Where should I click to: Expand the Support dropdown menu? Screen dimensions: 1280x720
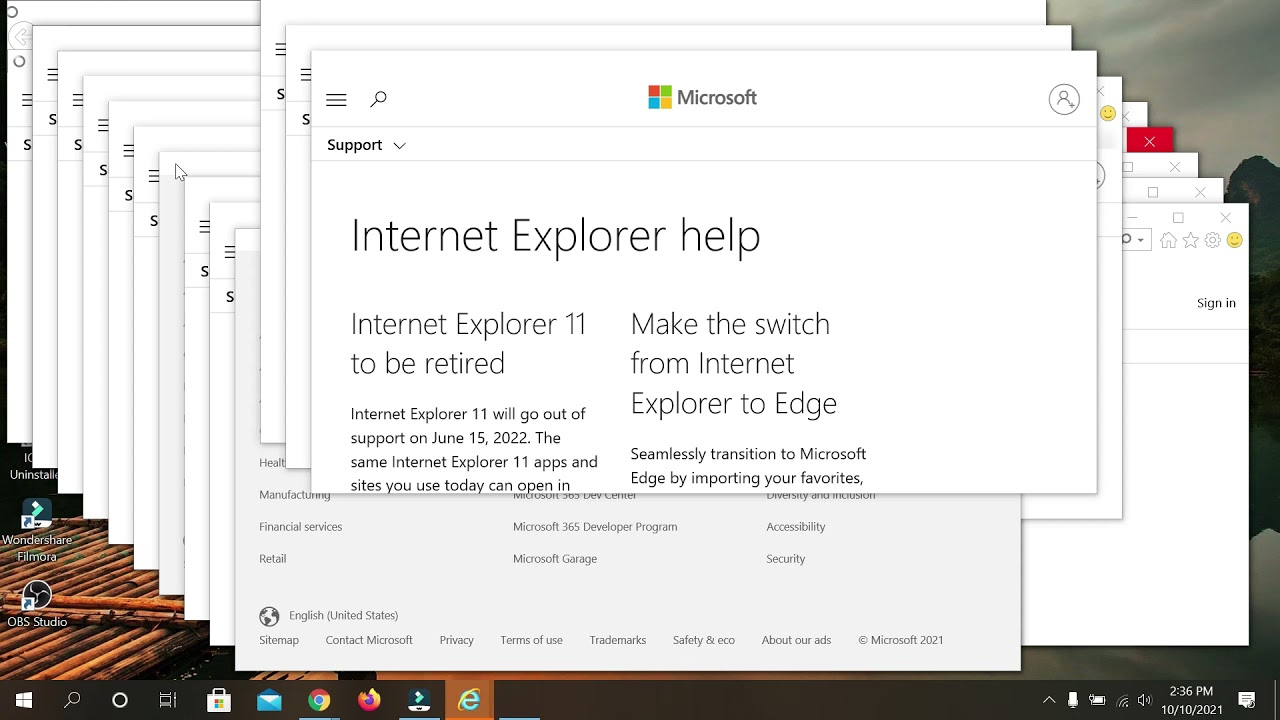point(366,145)
